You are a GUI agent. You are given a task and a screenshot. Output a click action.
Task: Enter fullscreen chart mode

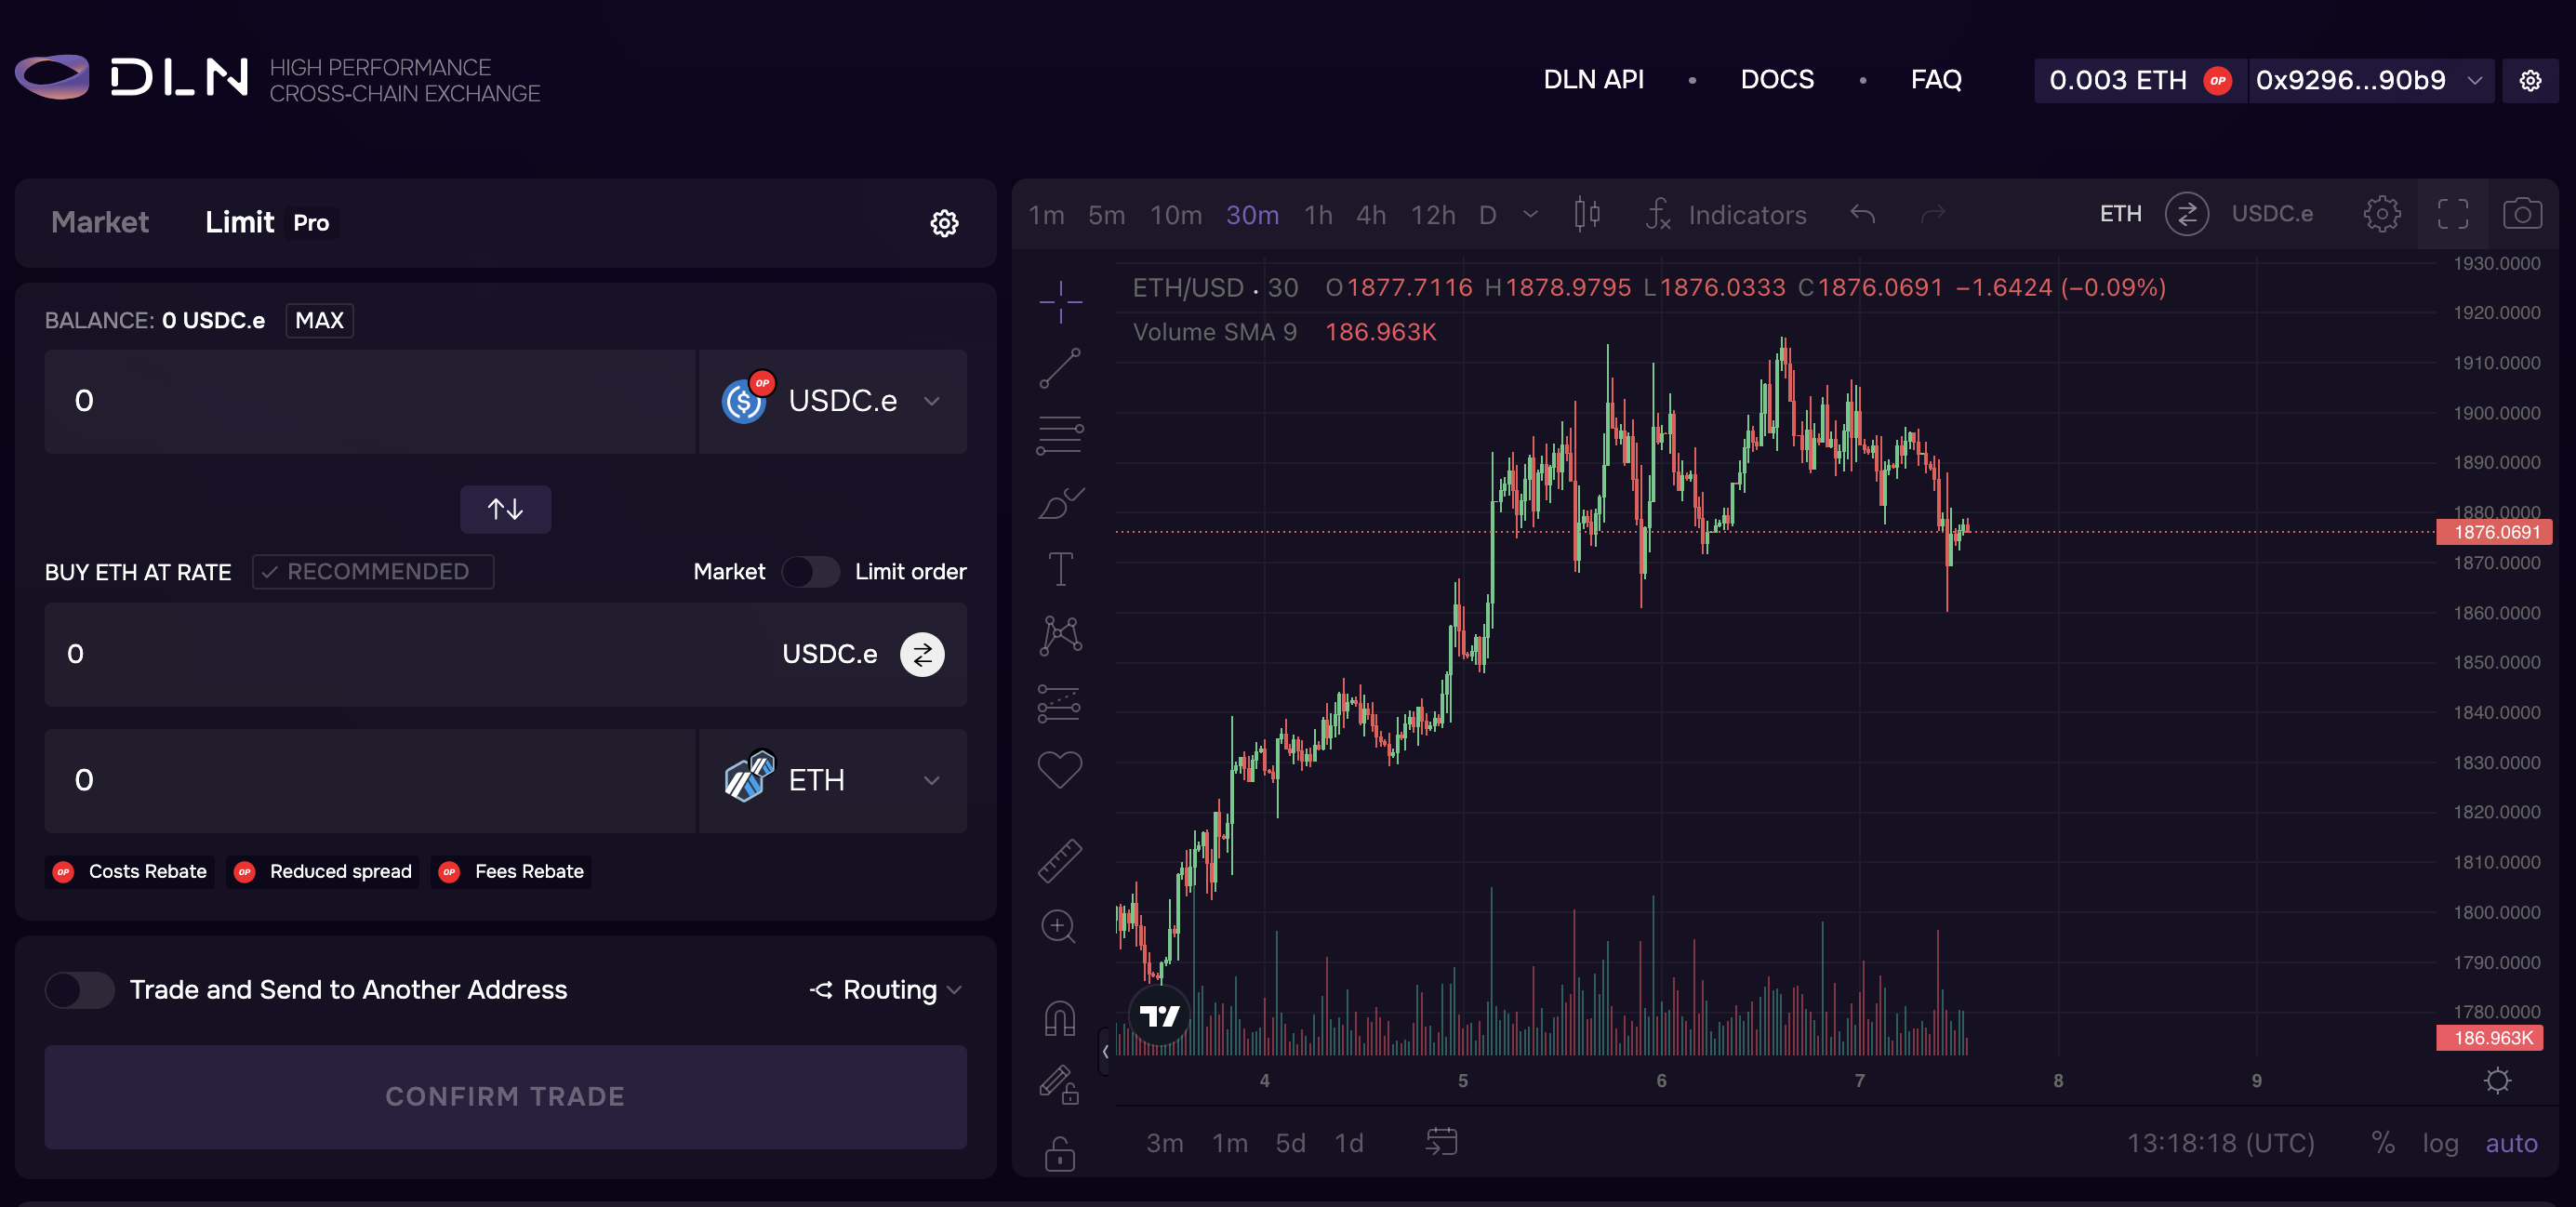tap(2452, 214)
